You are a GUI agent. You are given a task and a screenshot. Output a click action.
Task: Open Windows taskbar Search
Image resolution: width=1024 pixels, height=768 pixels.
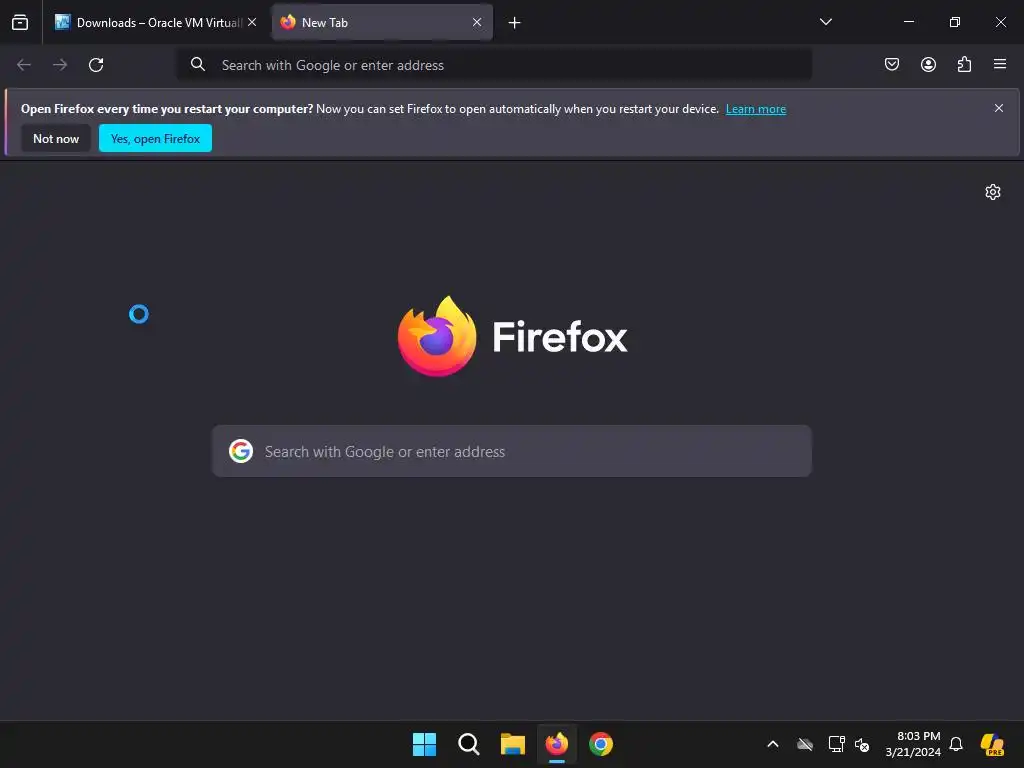468,744
